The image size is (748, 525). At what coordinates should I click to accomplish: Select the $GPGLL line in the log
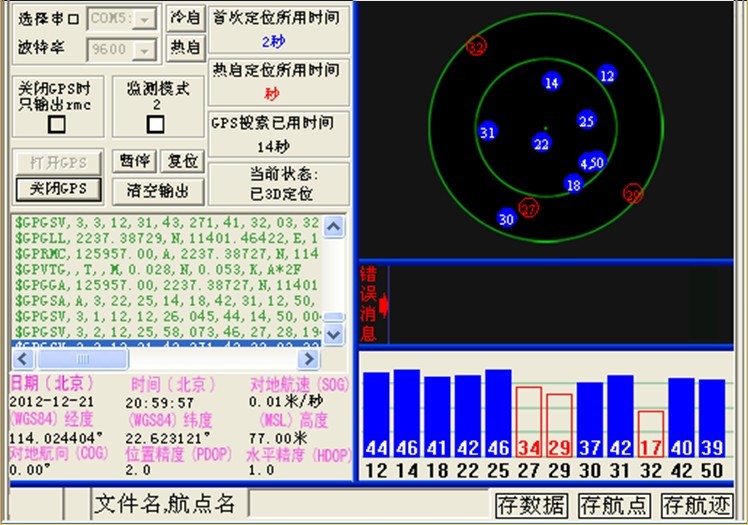[x=166, y=238]
